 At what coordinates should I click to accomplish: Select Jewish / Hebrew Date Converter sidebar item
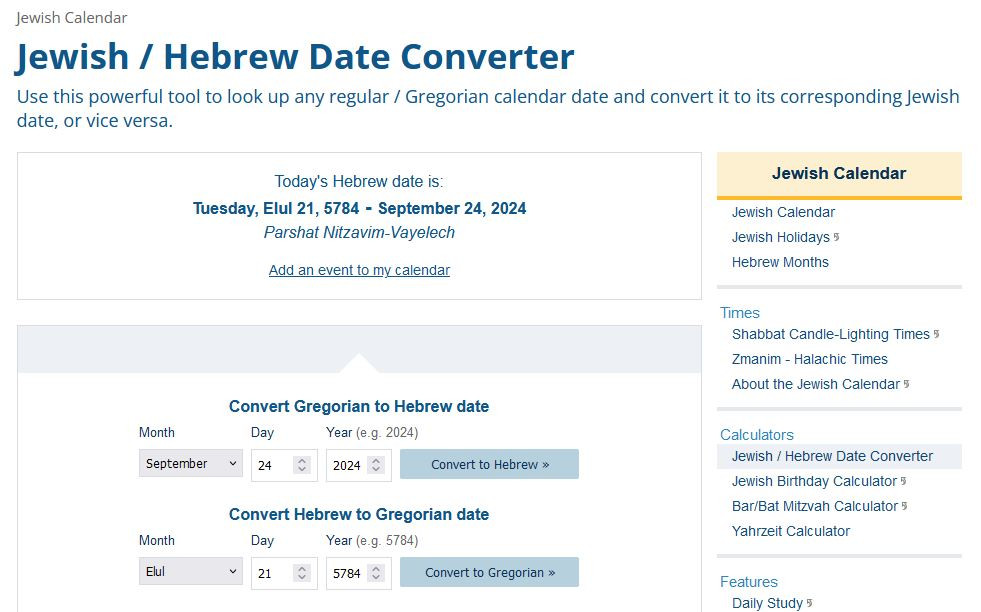click(832, 456)
